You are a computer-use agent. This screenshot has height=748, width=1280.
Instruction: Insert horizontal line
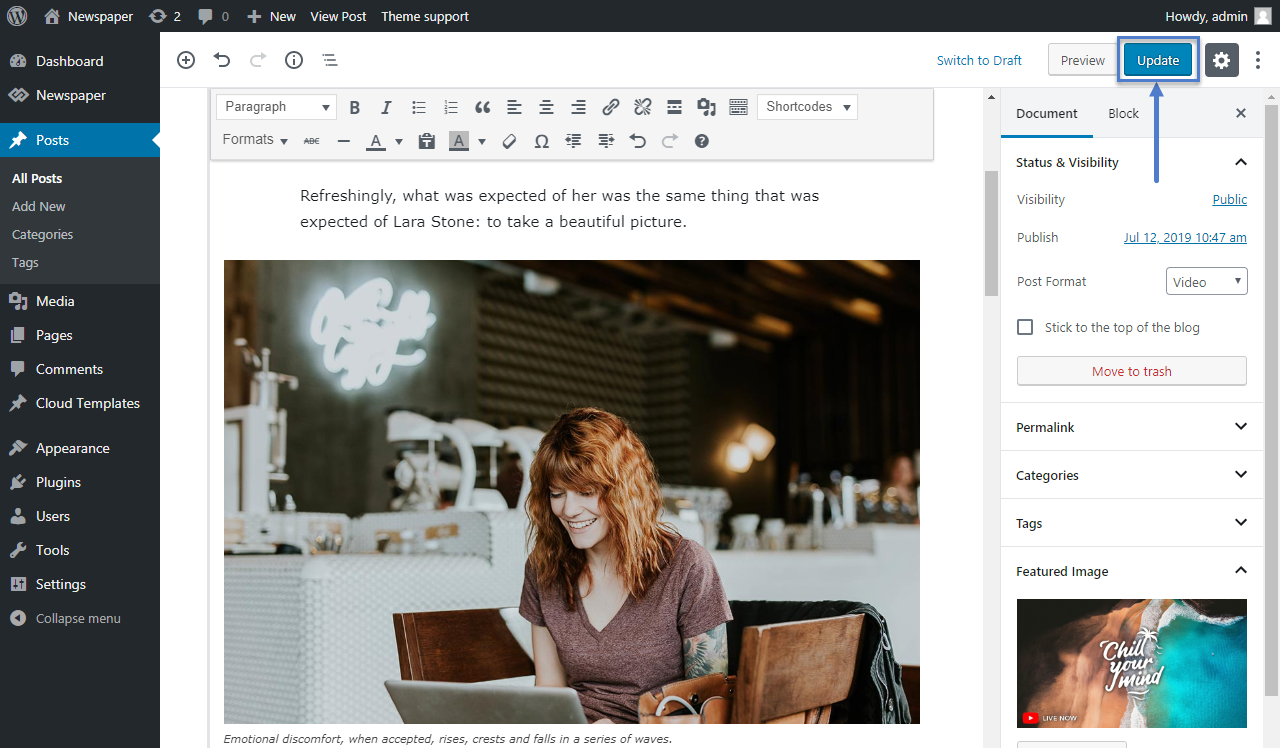[344, 141]
